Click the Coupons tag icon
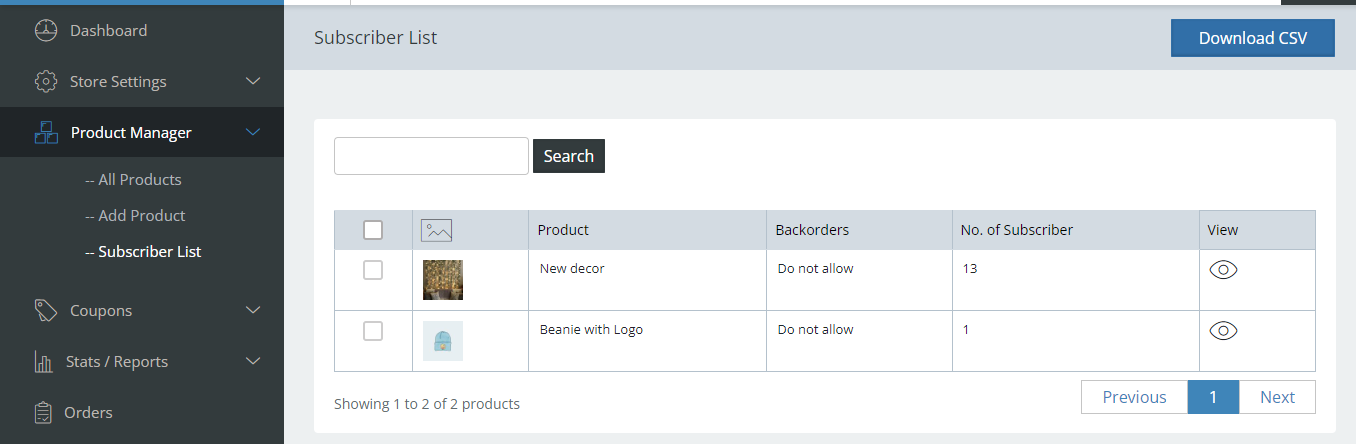1356x444 pixels. 46,311
